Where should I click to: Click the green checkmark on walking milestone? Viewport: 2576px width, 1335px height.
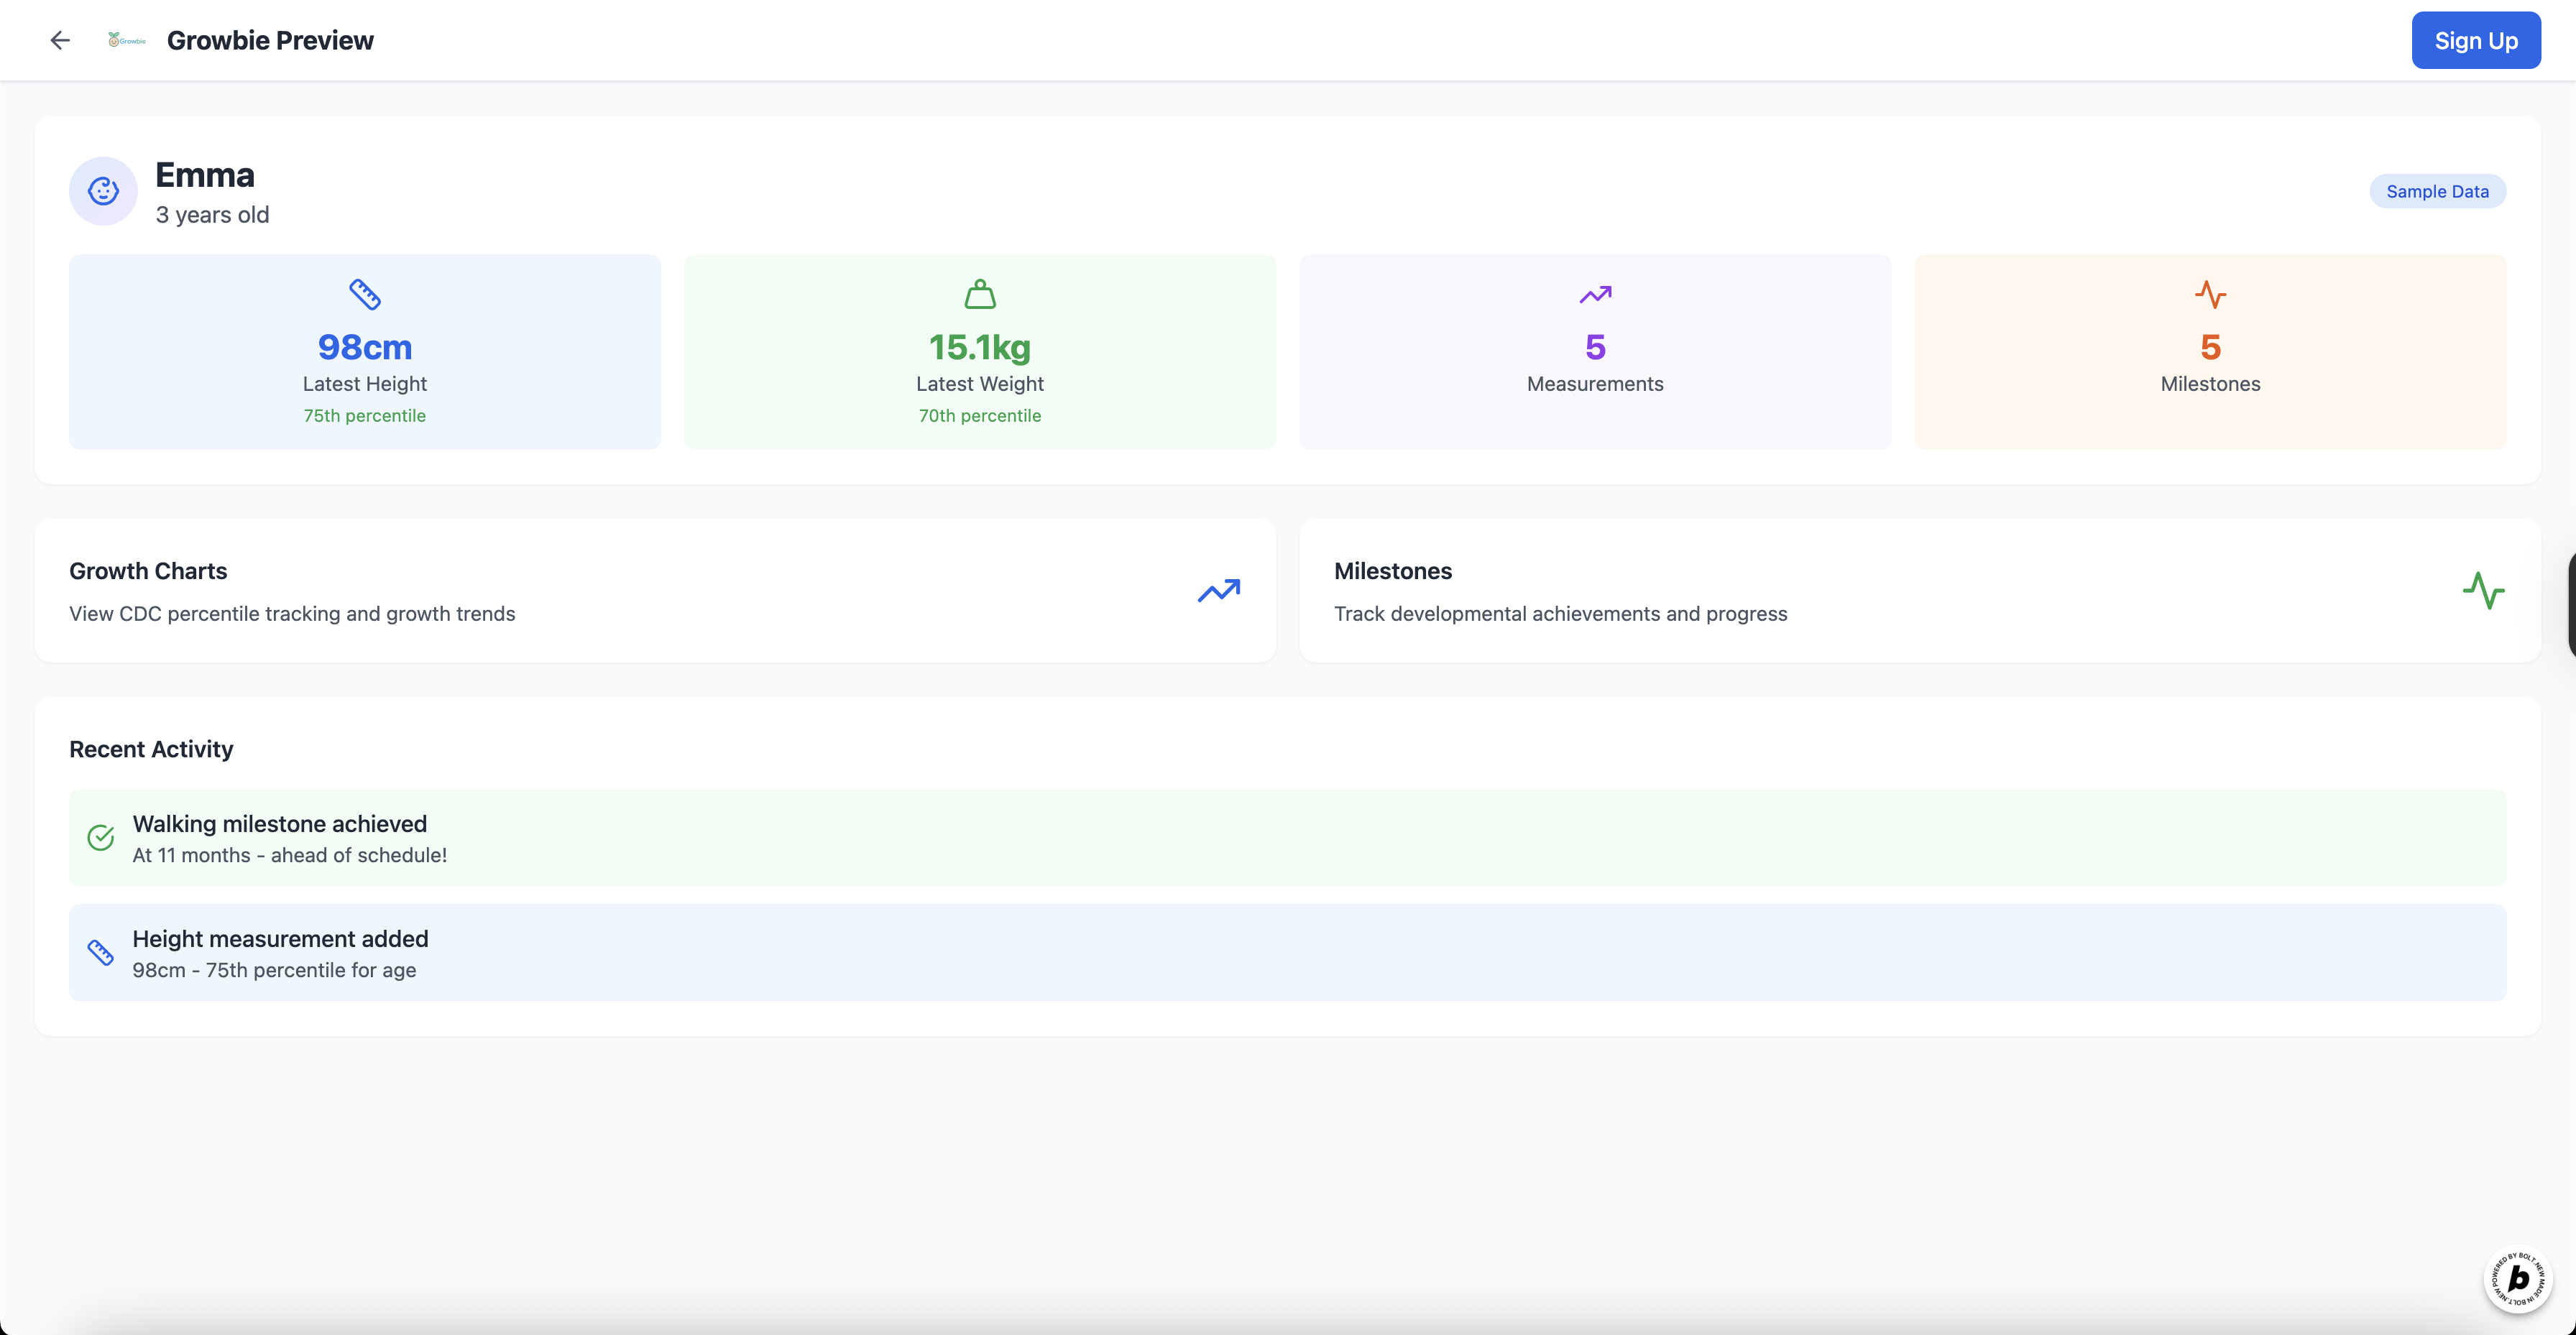point(101,837)
